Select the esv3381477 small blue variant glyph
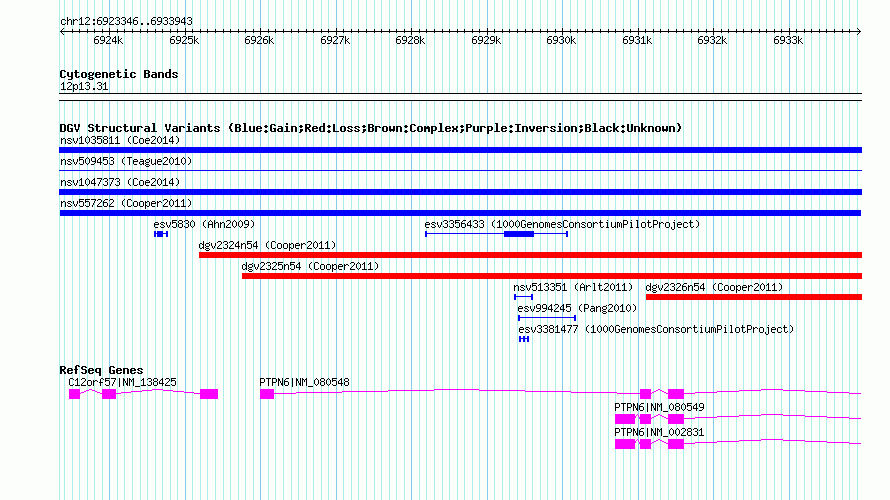This screenshot has height=500, width=890. click(x=524, y=339)
